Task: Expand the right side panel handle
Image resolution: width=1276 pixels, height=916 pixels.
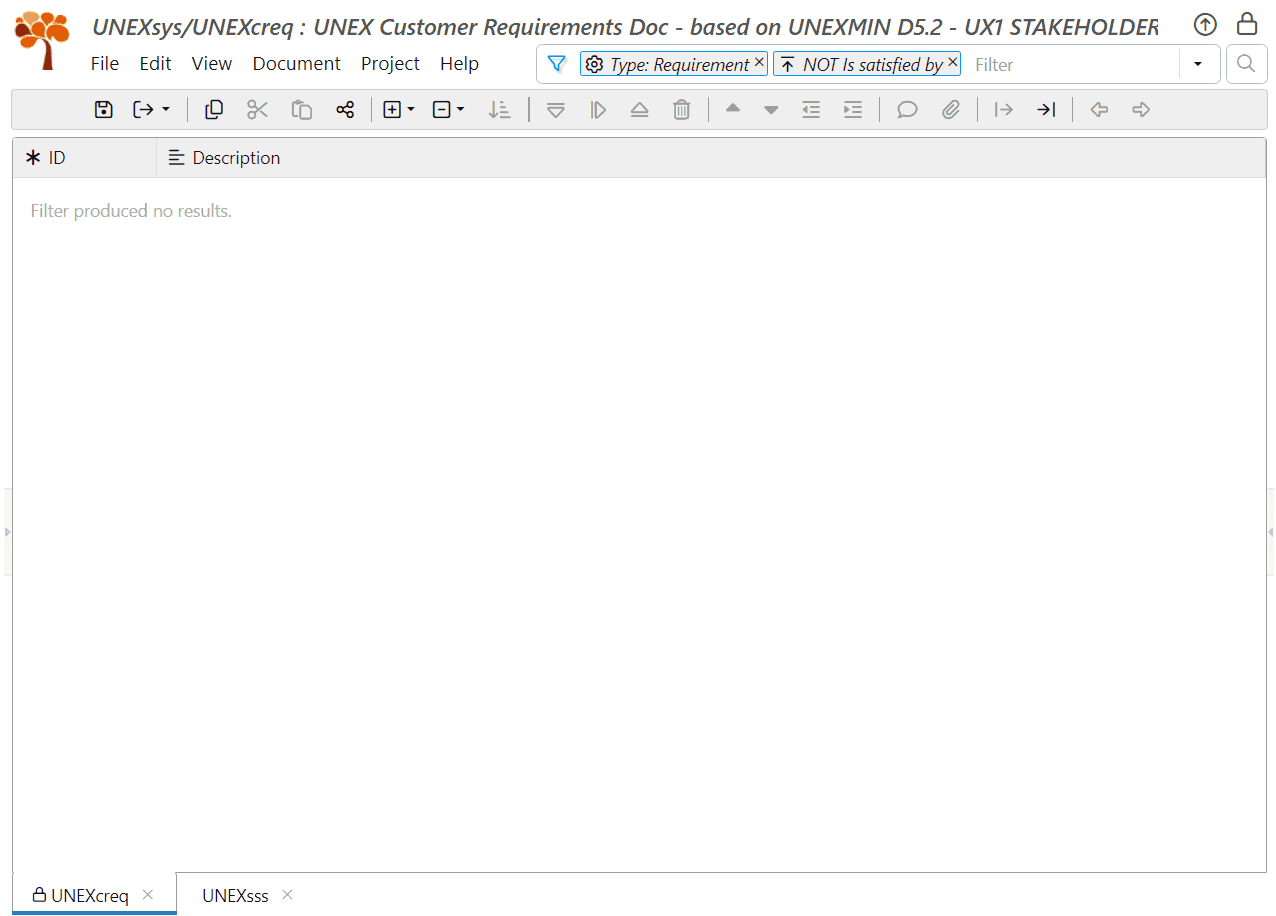Action: click(x=1270, y=532)
